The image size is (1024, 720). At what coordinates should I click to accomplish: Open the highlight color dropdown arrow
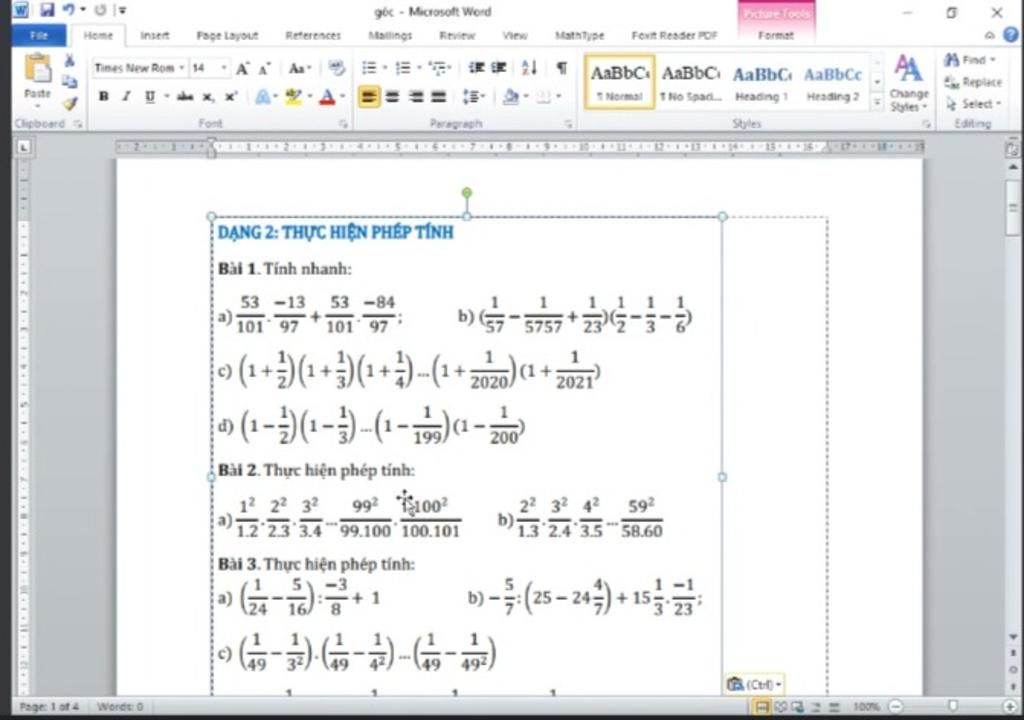tap(309, 97)
